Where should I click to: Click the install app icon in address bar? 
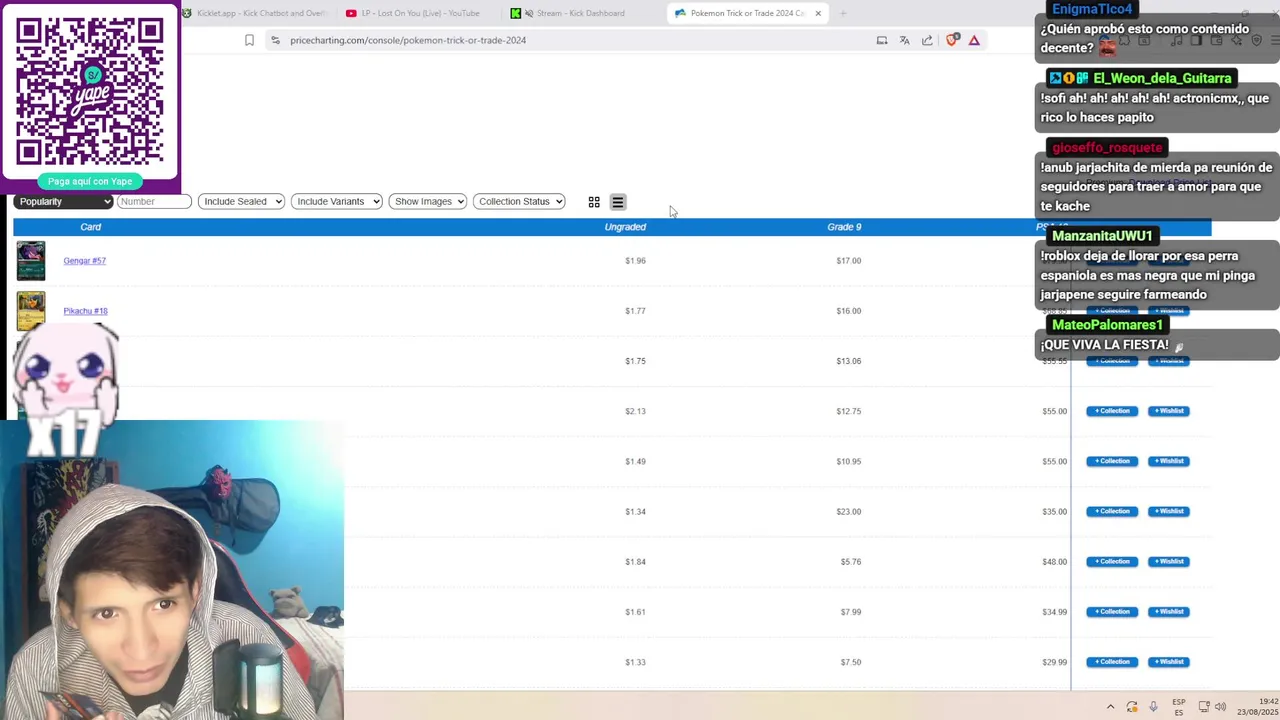click(882, 40)
